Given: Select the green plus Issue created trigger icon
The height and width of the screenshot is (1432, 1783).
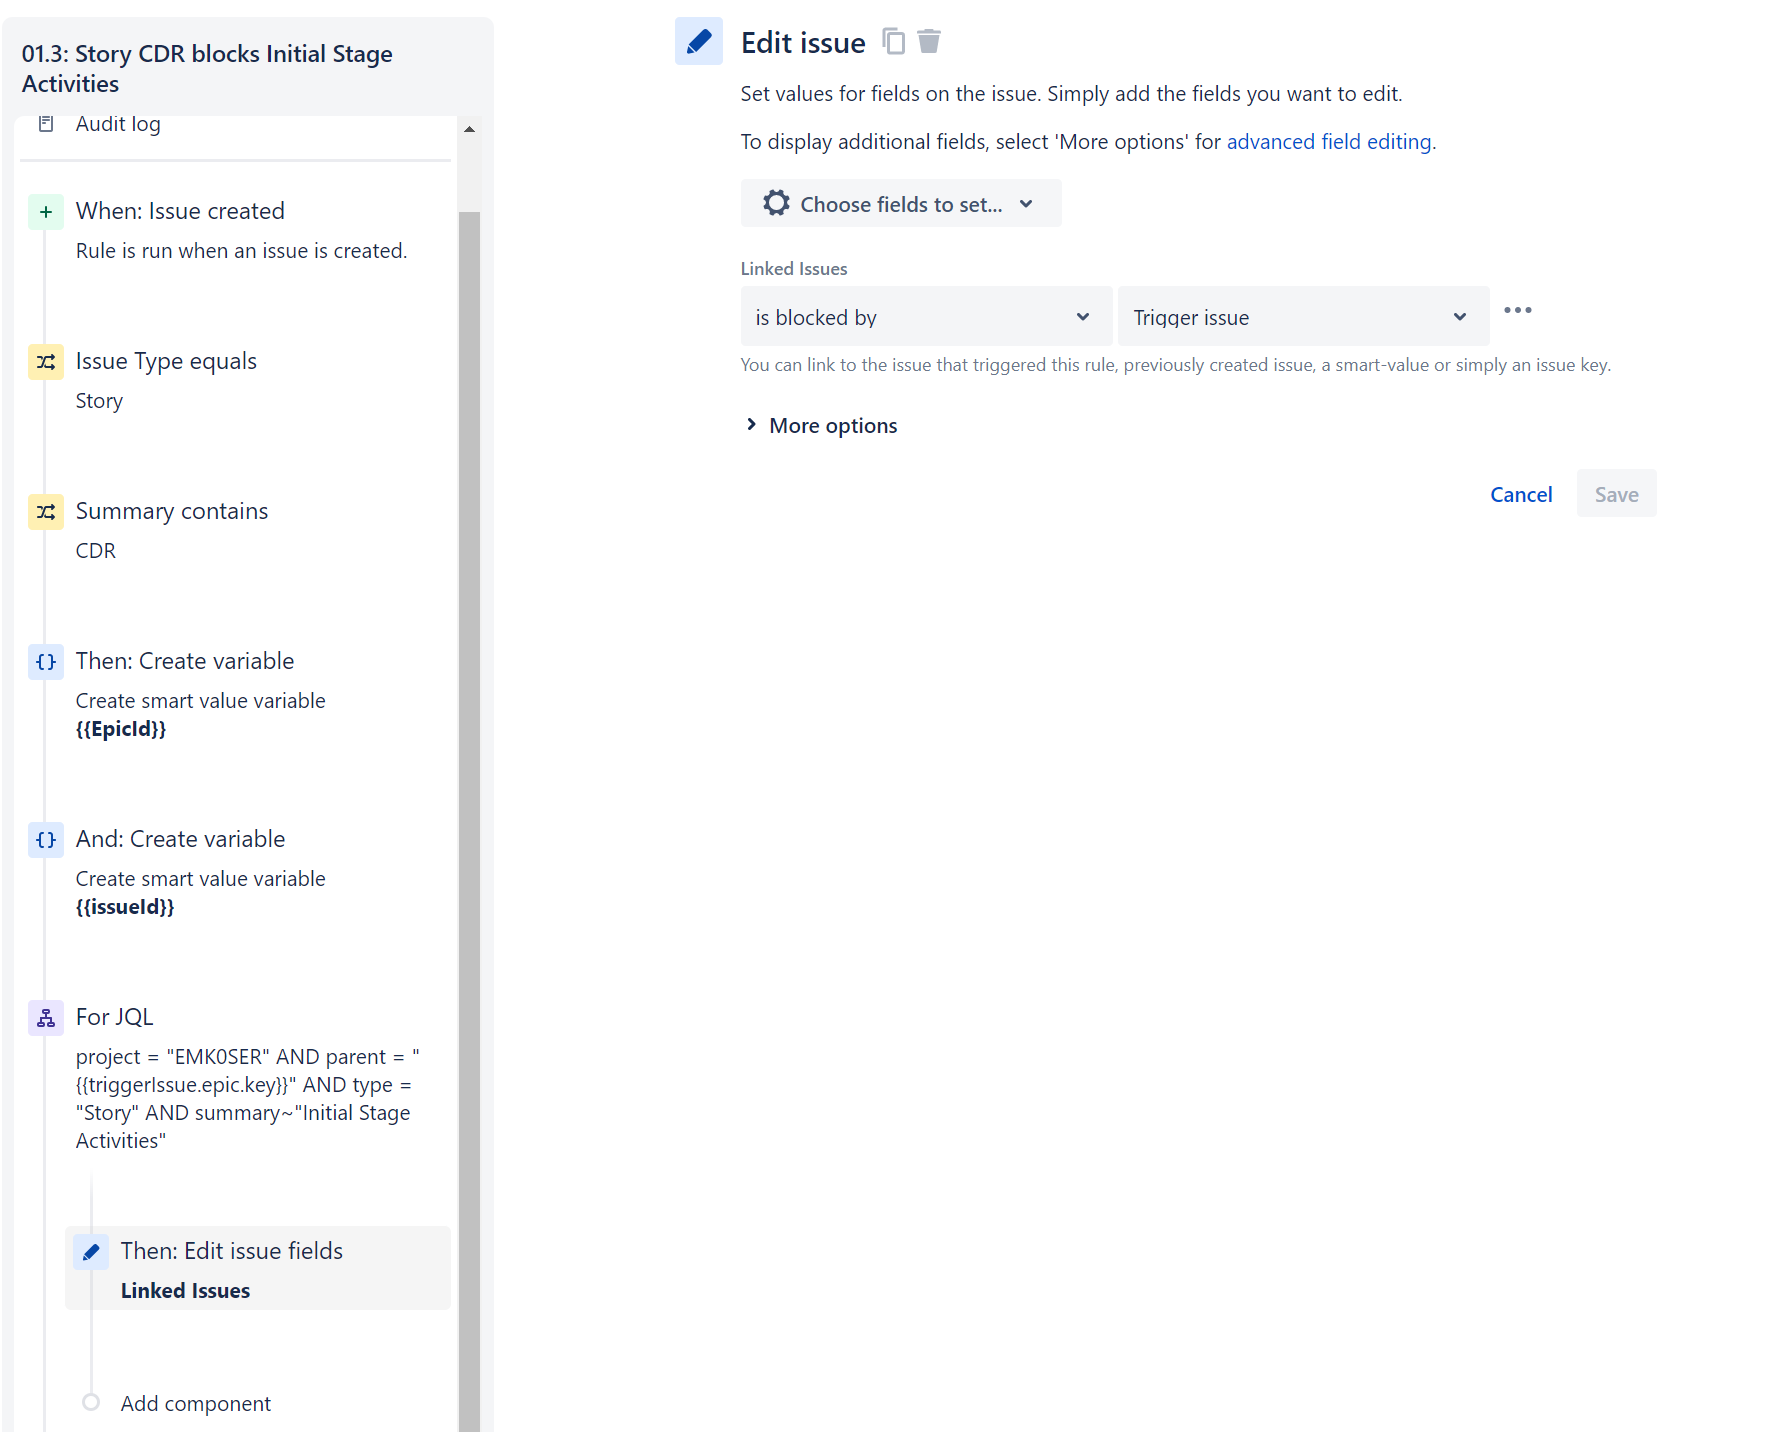Looking at the screenshot, I should coord(46,212).
